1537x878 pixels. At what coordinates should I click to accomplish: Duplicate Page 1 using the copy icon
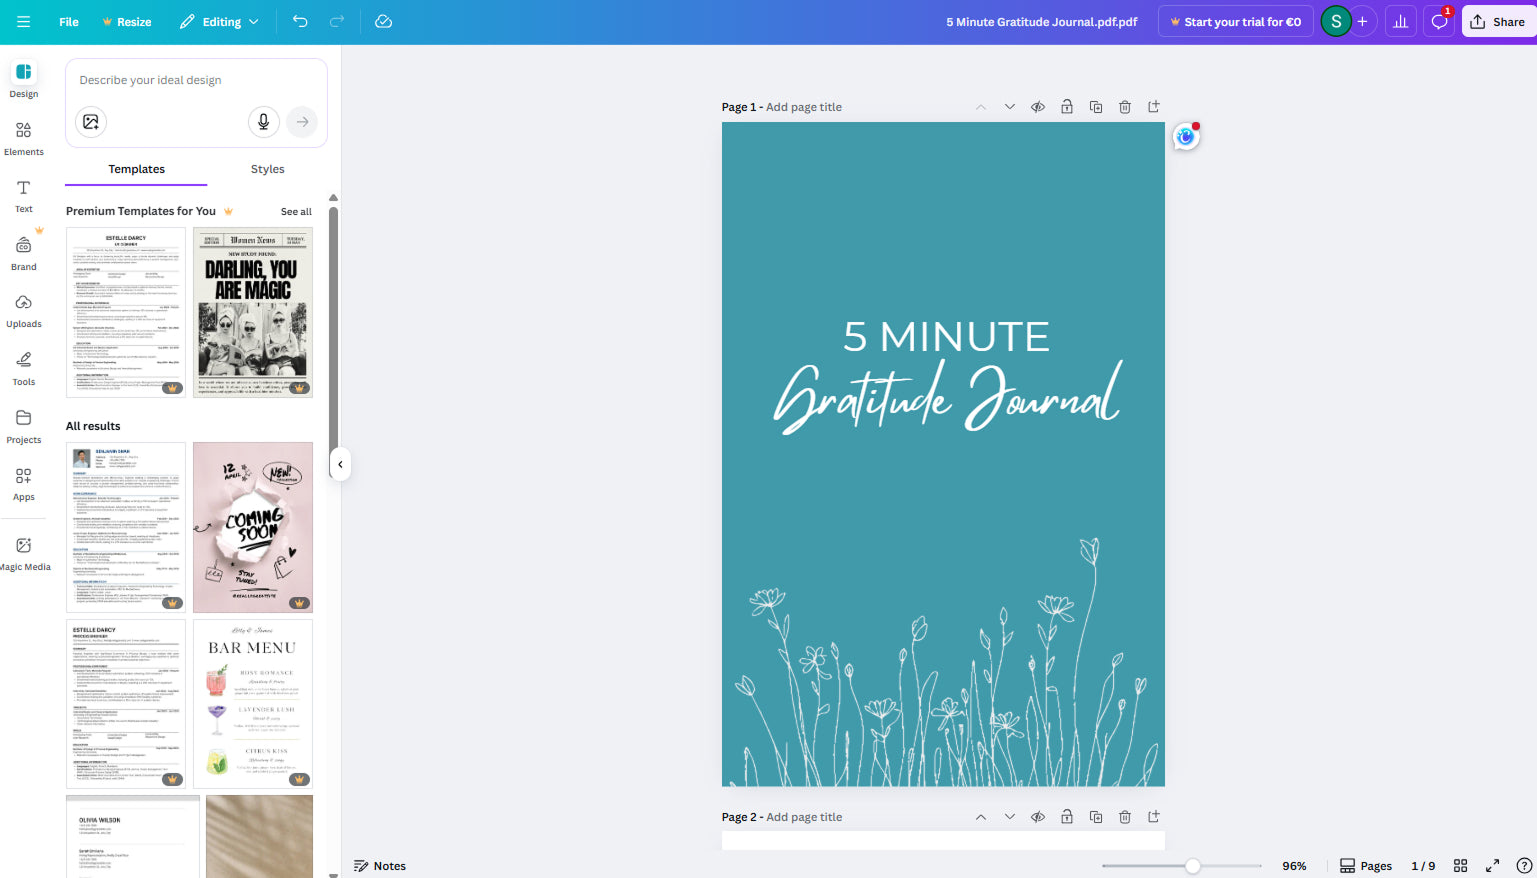click(x=1096, y=107)
